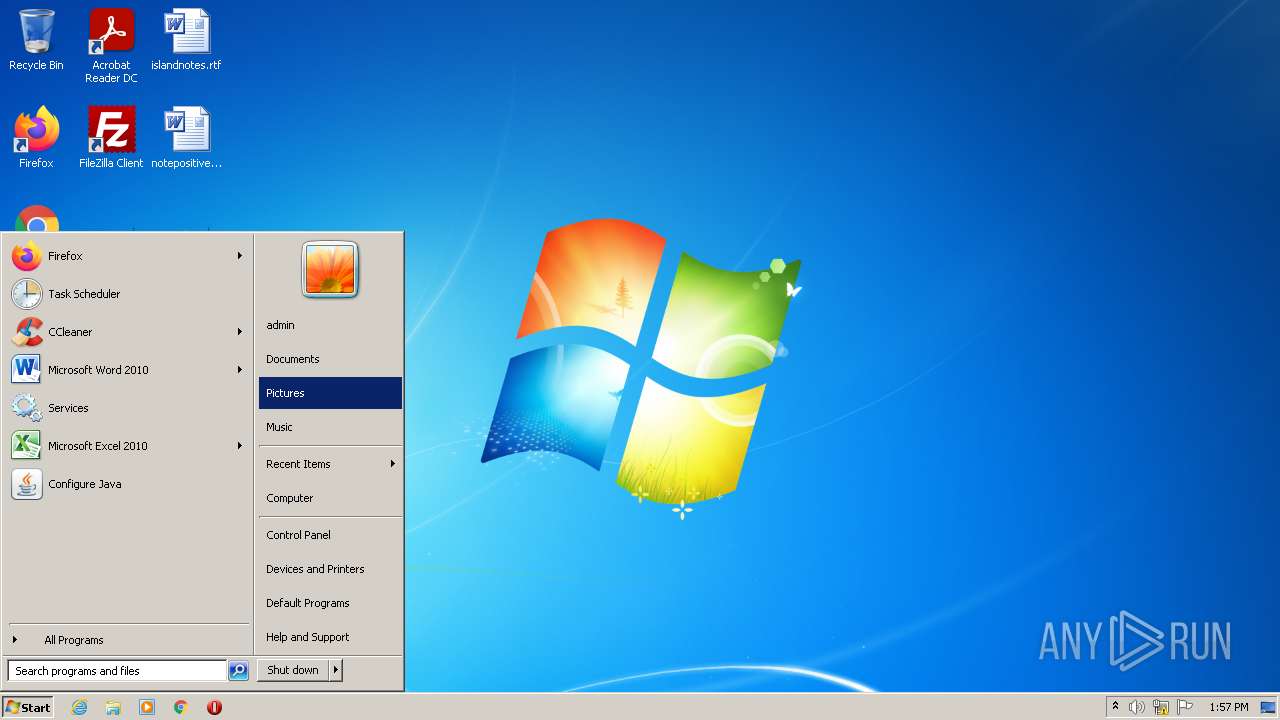Open Default Programs
The width and height of the screenshot is (1280, 720).
330,603
